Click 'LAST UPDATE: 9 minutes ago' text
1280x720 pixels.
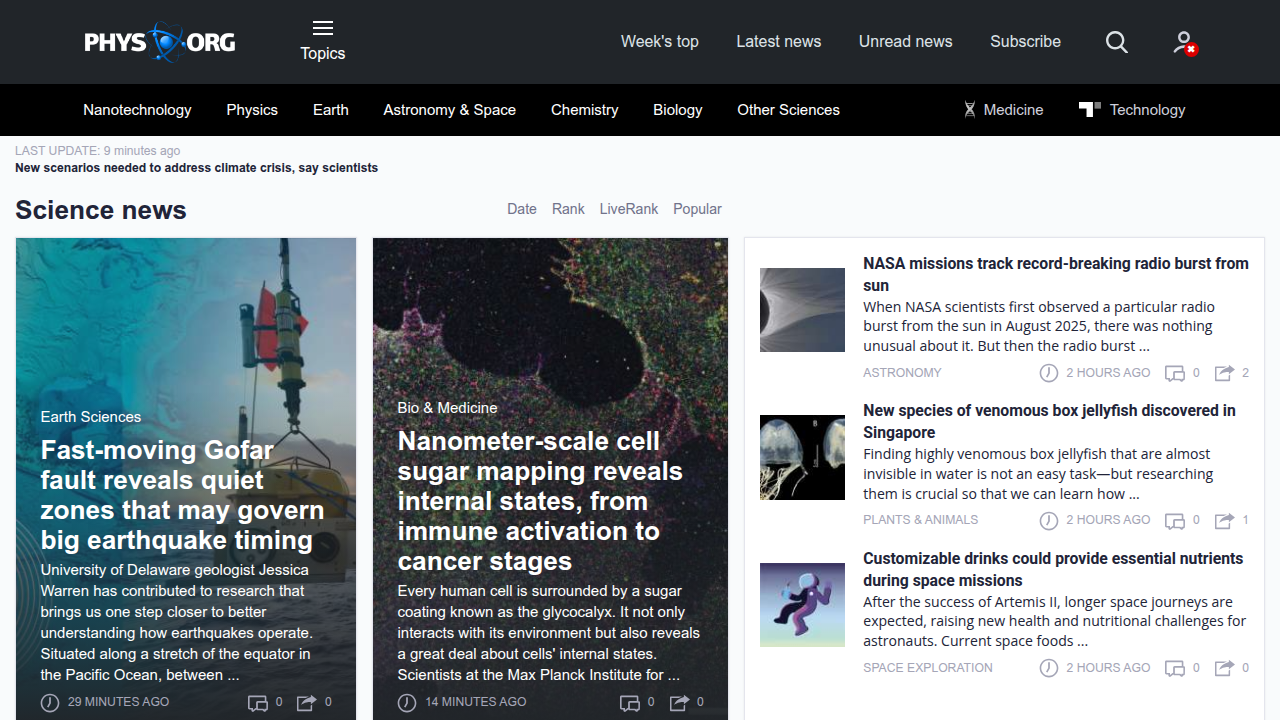pos(98,151)
